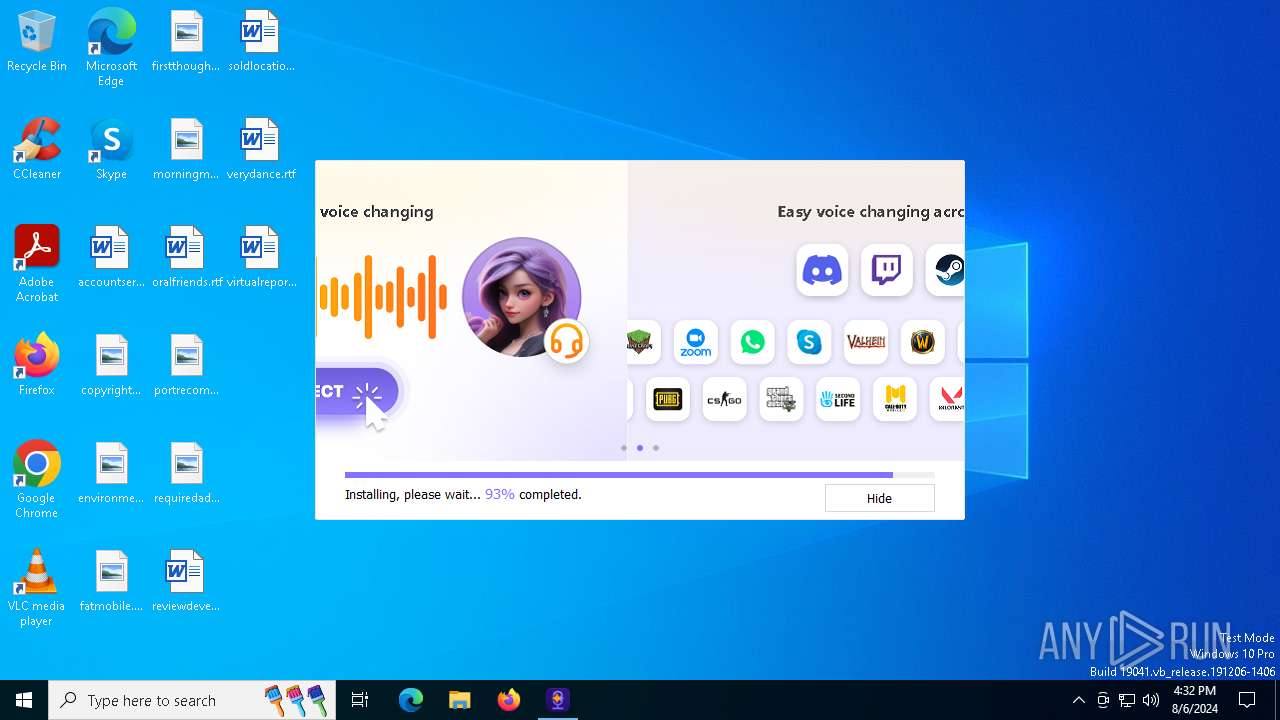
Task: Select the first slideshow pagination dot
Action: pos(624,448)
